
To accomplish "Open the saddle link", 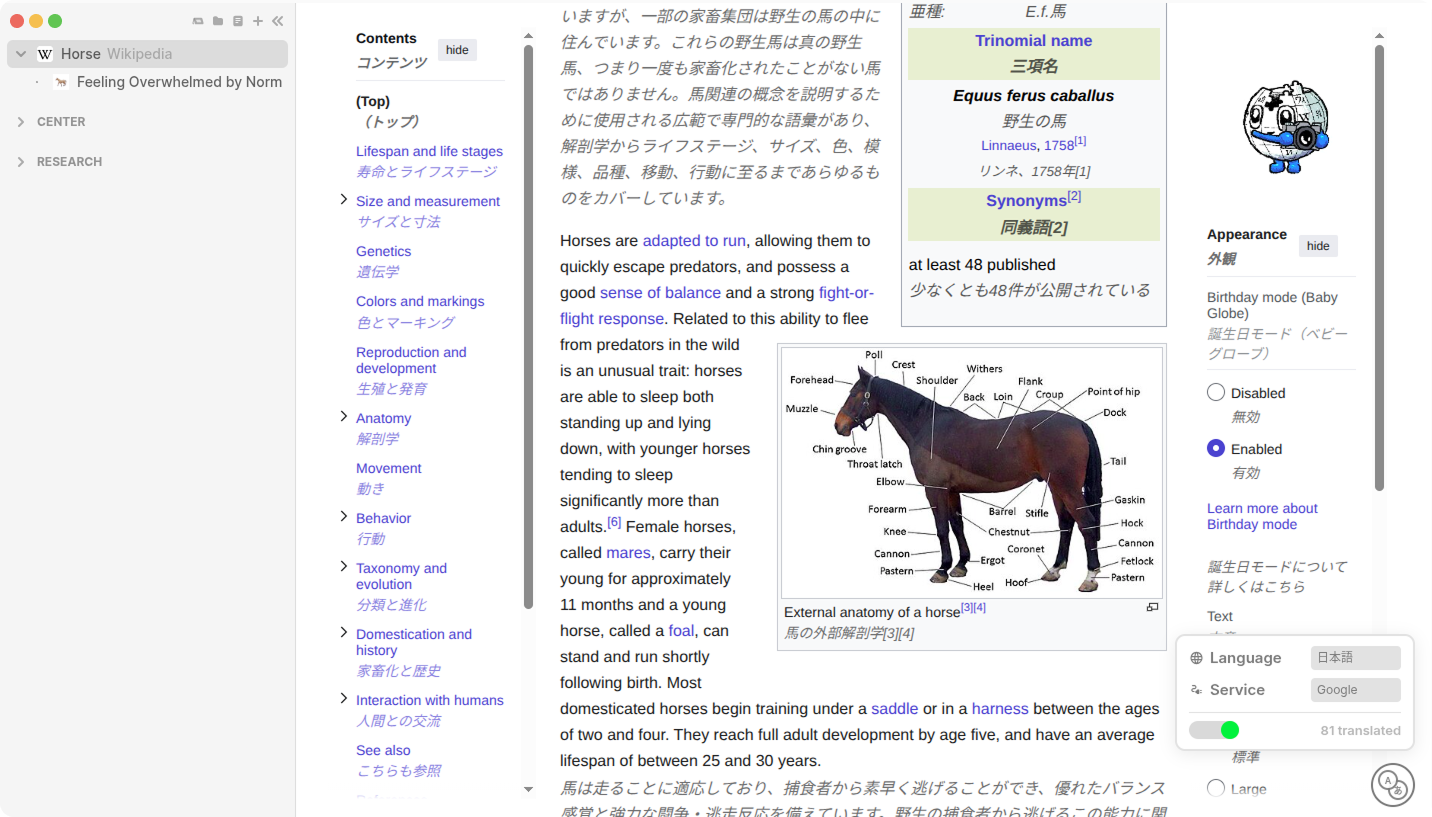I will (894, 709).
